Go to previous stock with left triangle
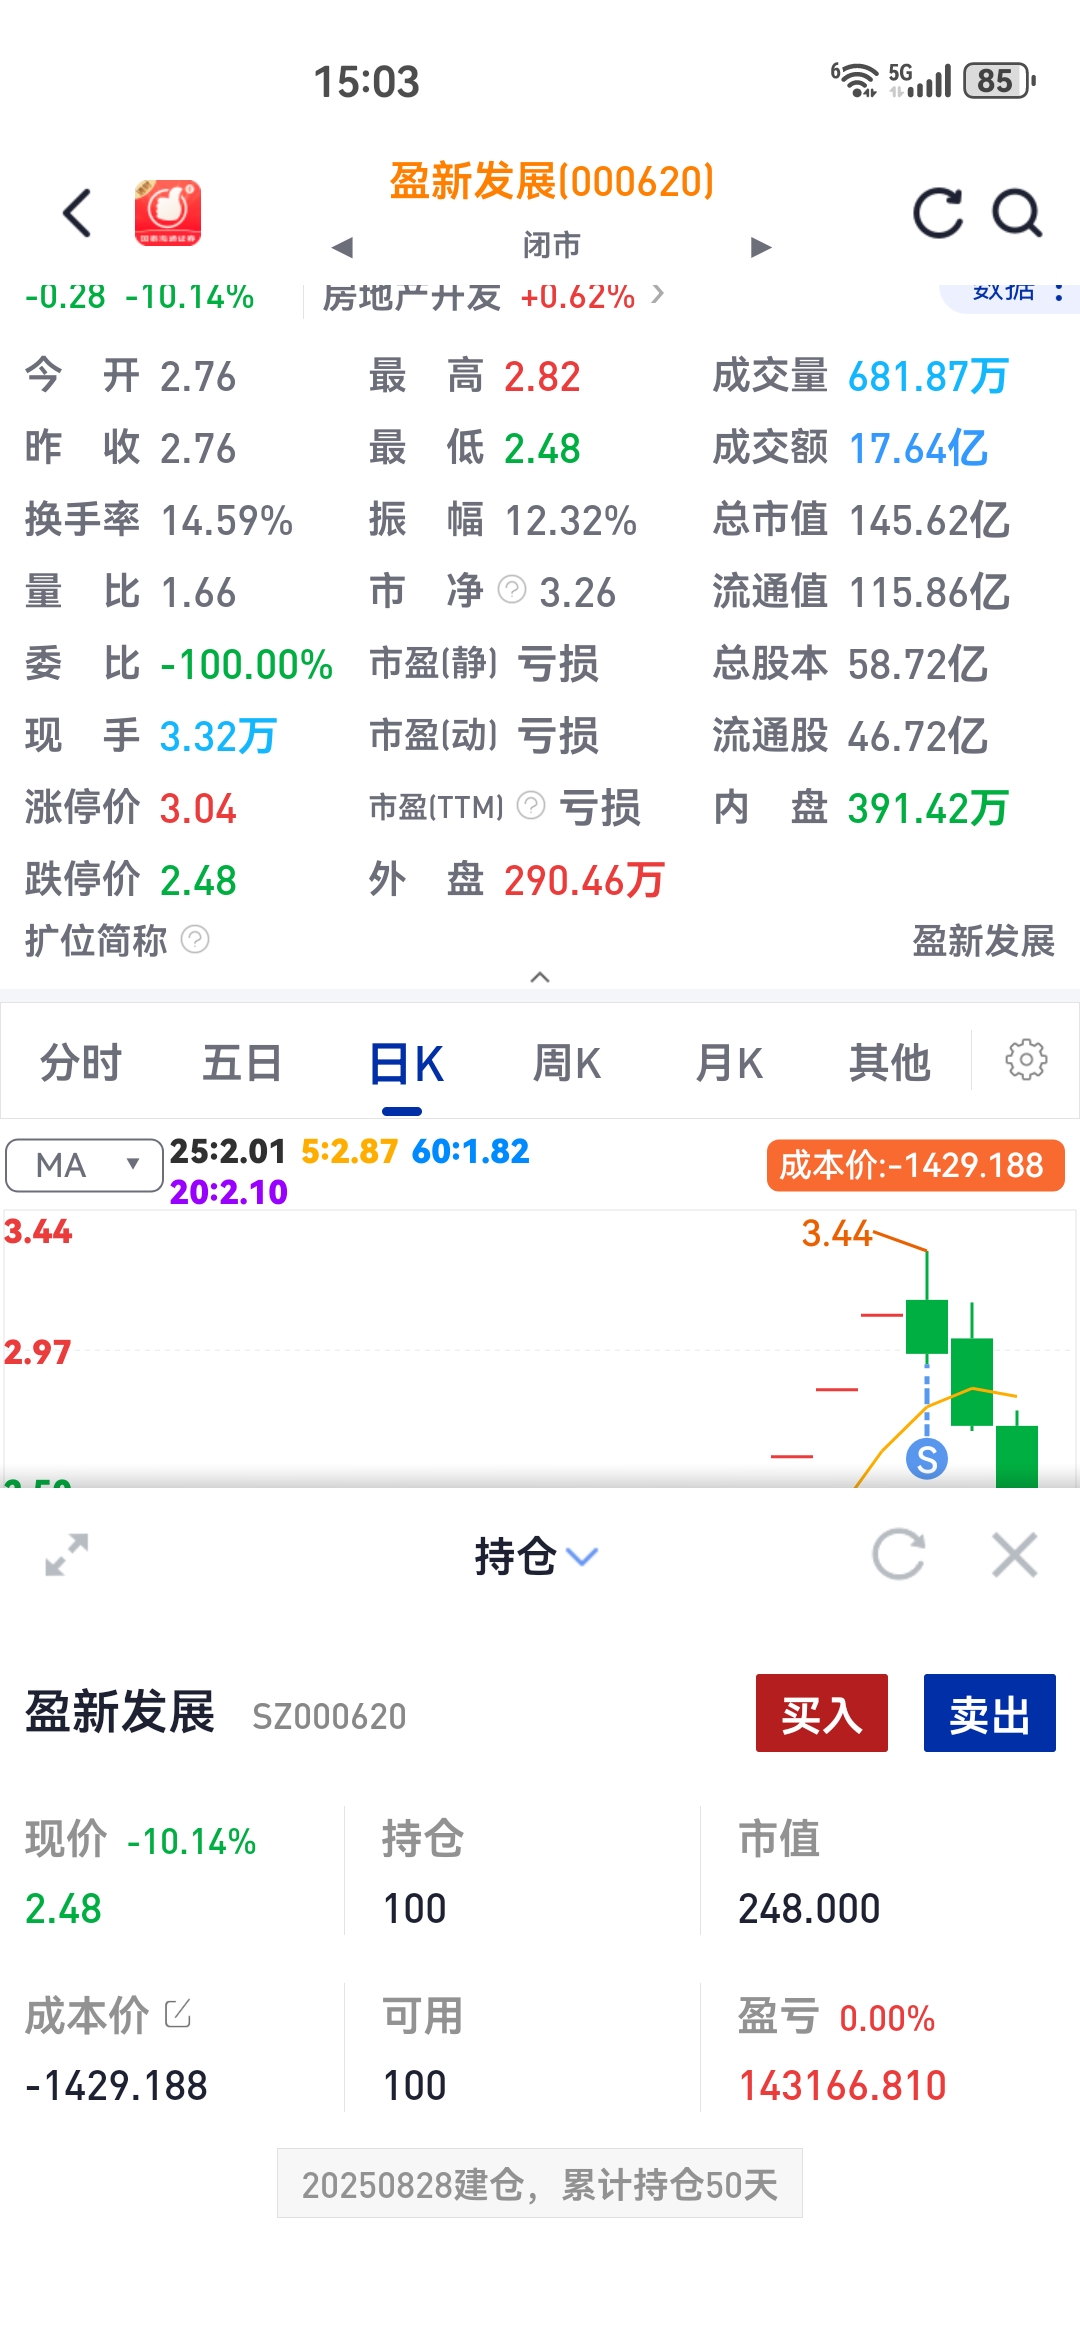1080x2340 pixels. [342, 247]
